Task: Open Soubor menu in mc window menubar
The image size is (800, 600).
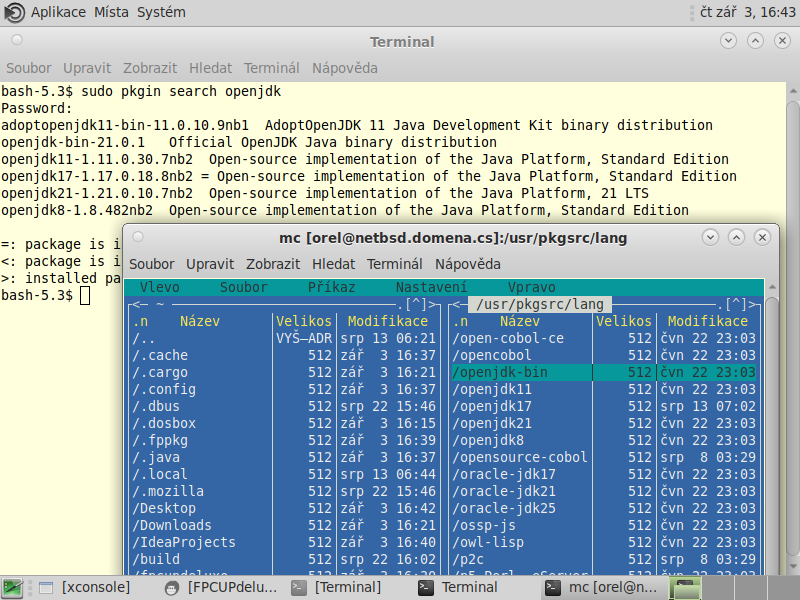Action: (x=152, y=264)
